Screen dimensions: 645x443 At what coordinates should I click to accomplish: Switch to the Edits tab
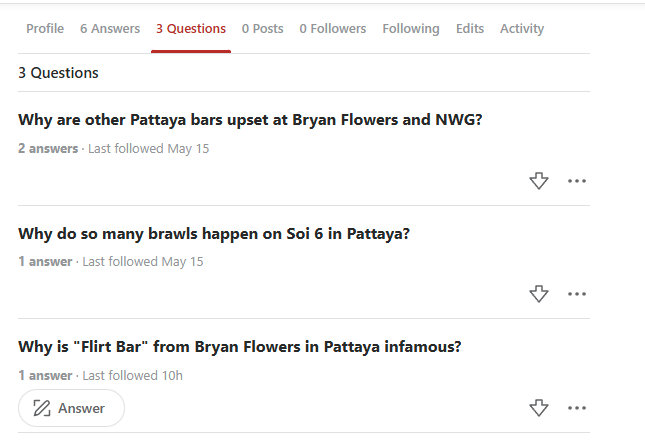(x=470, y=28)
